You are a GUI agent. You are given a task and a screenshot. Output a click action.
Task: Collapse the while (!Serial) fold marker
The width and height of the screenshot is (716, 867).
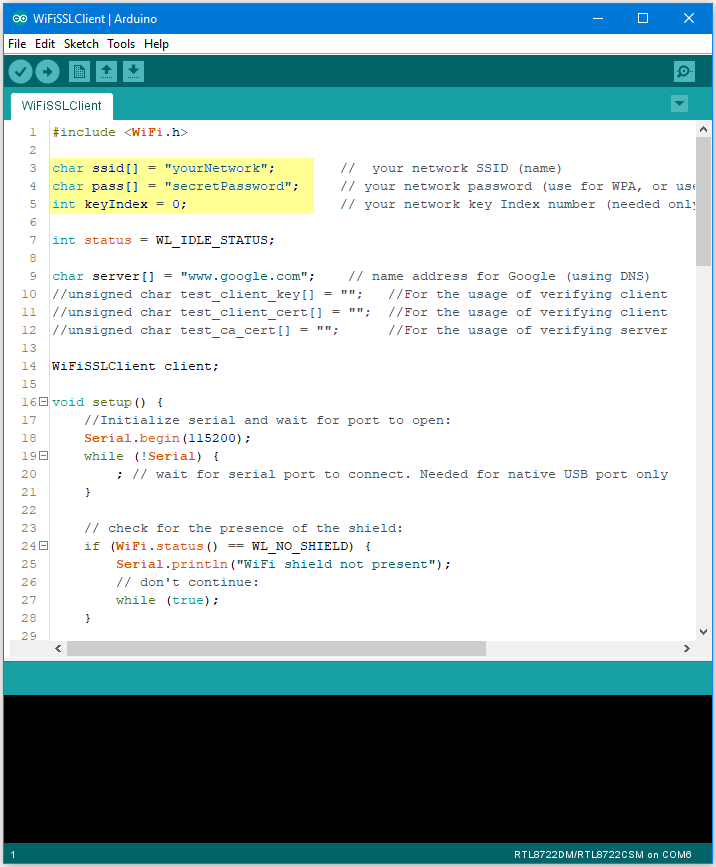pyautogui.click(x=44, y=456)
